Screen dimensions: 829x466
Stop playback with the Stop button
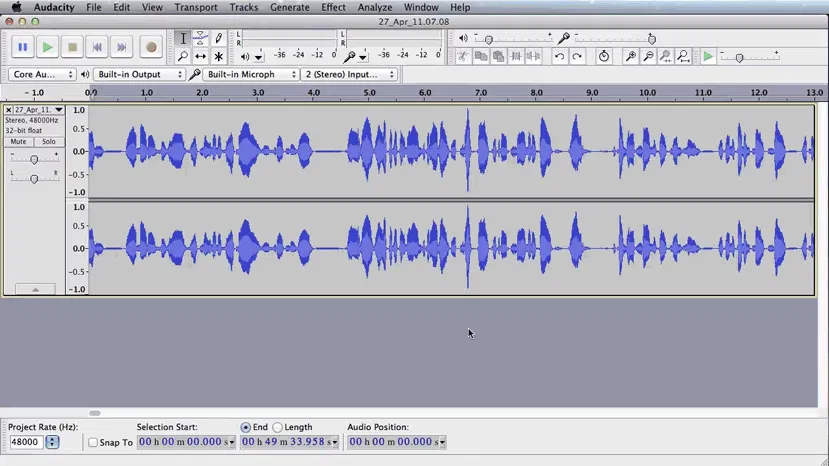(72, 47)
